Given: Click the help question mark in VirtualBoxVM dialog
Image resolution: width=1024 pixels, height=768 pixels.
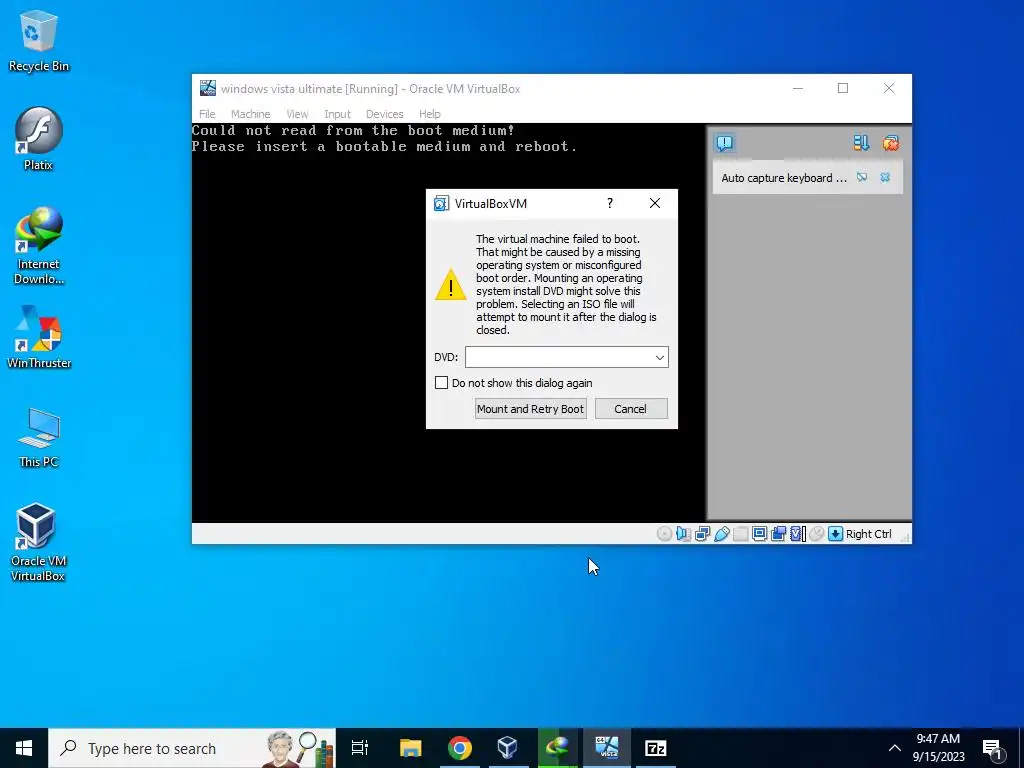Looking at the screenshot, I should point(610,203).
